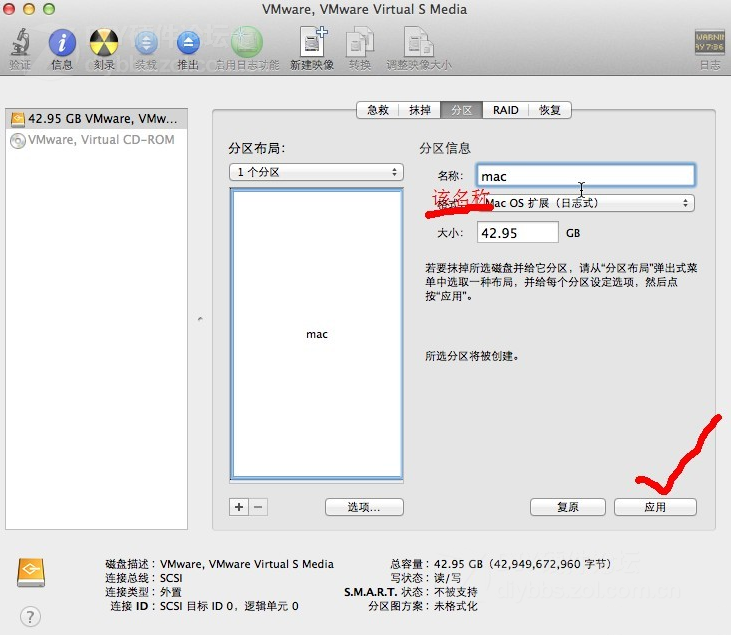
Task: Click the total capacity 42.95 GB text
Action: (522, 564)
